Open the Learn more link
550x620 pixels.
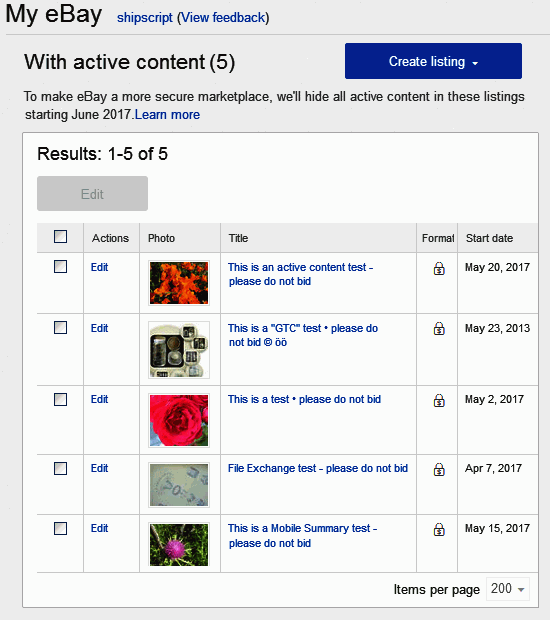point(167,115)
